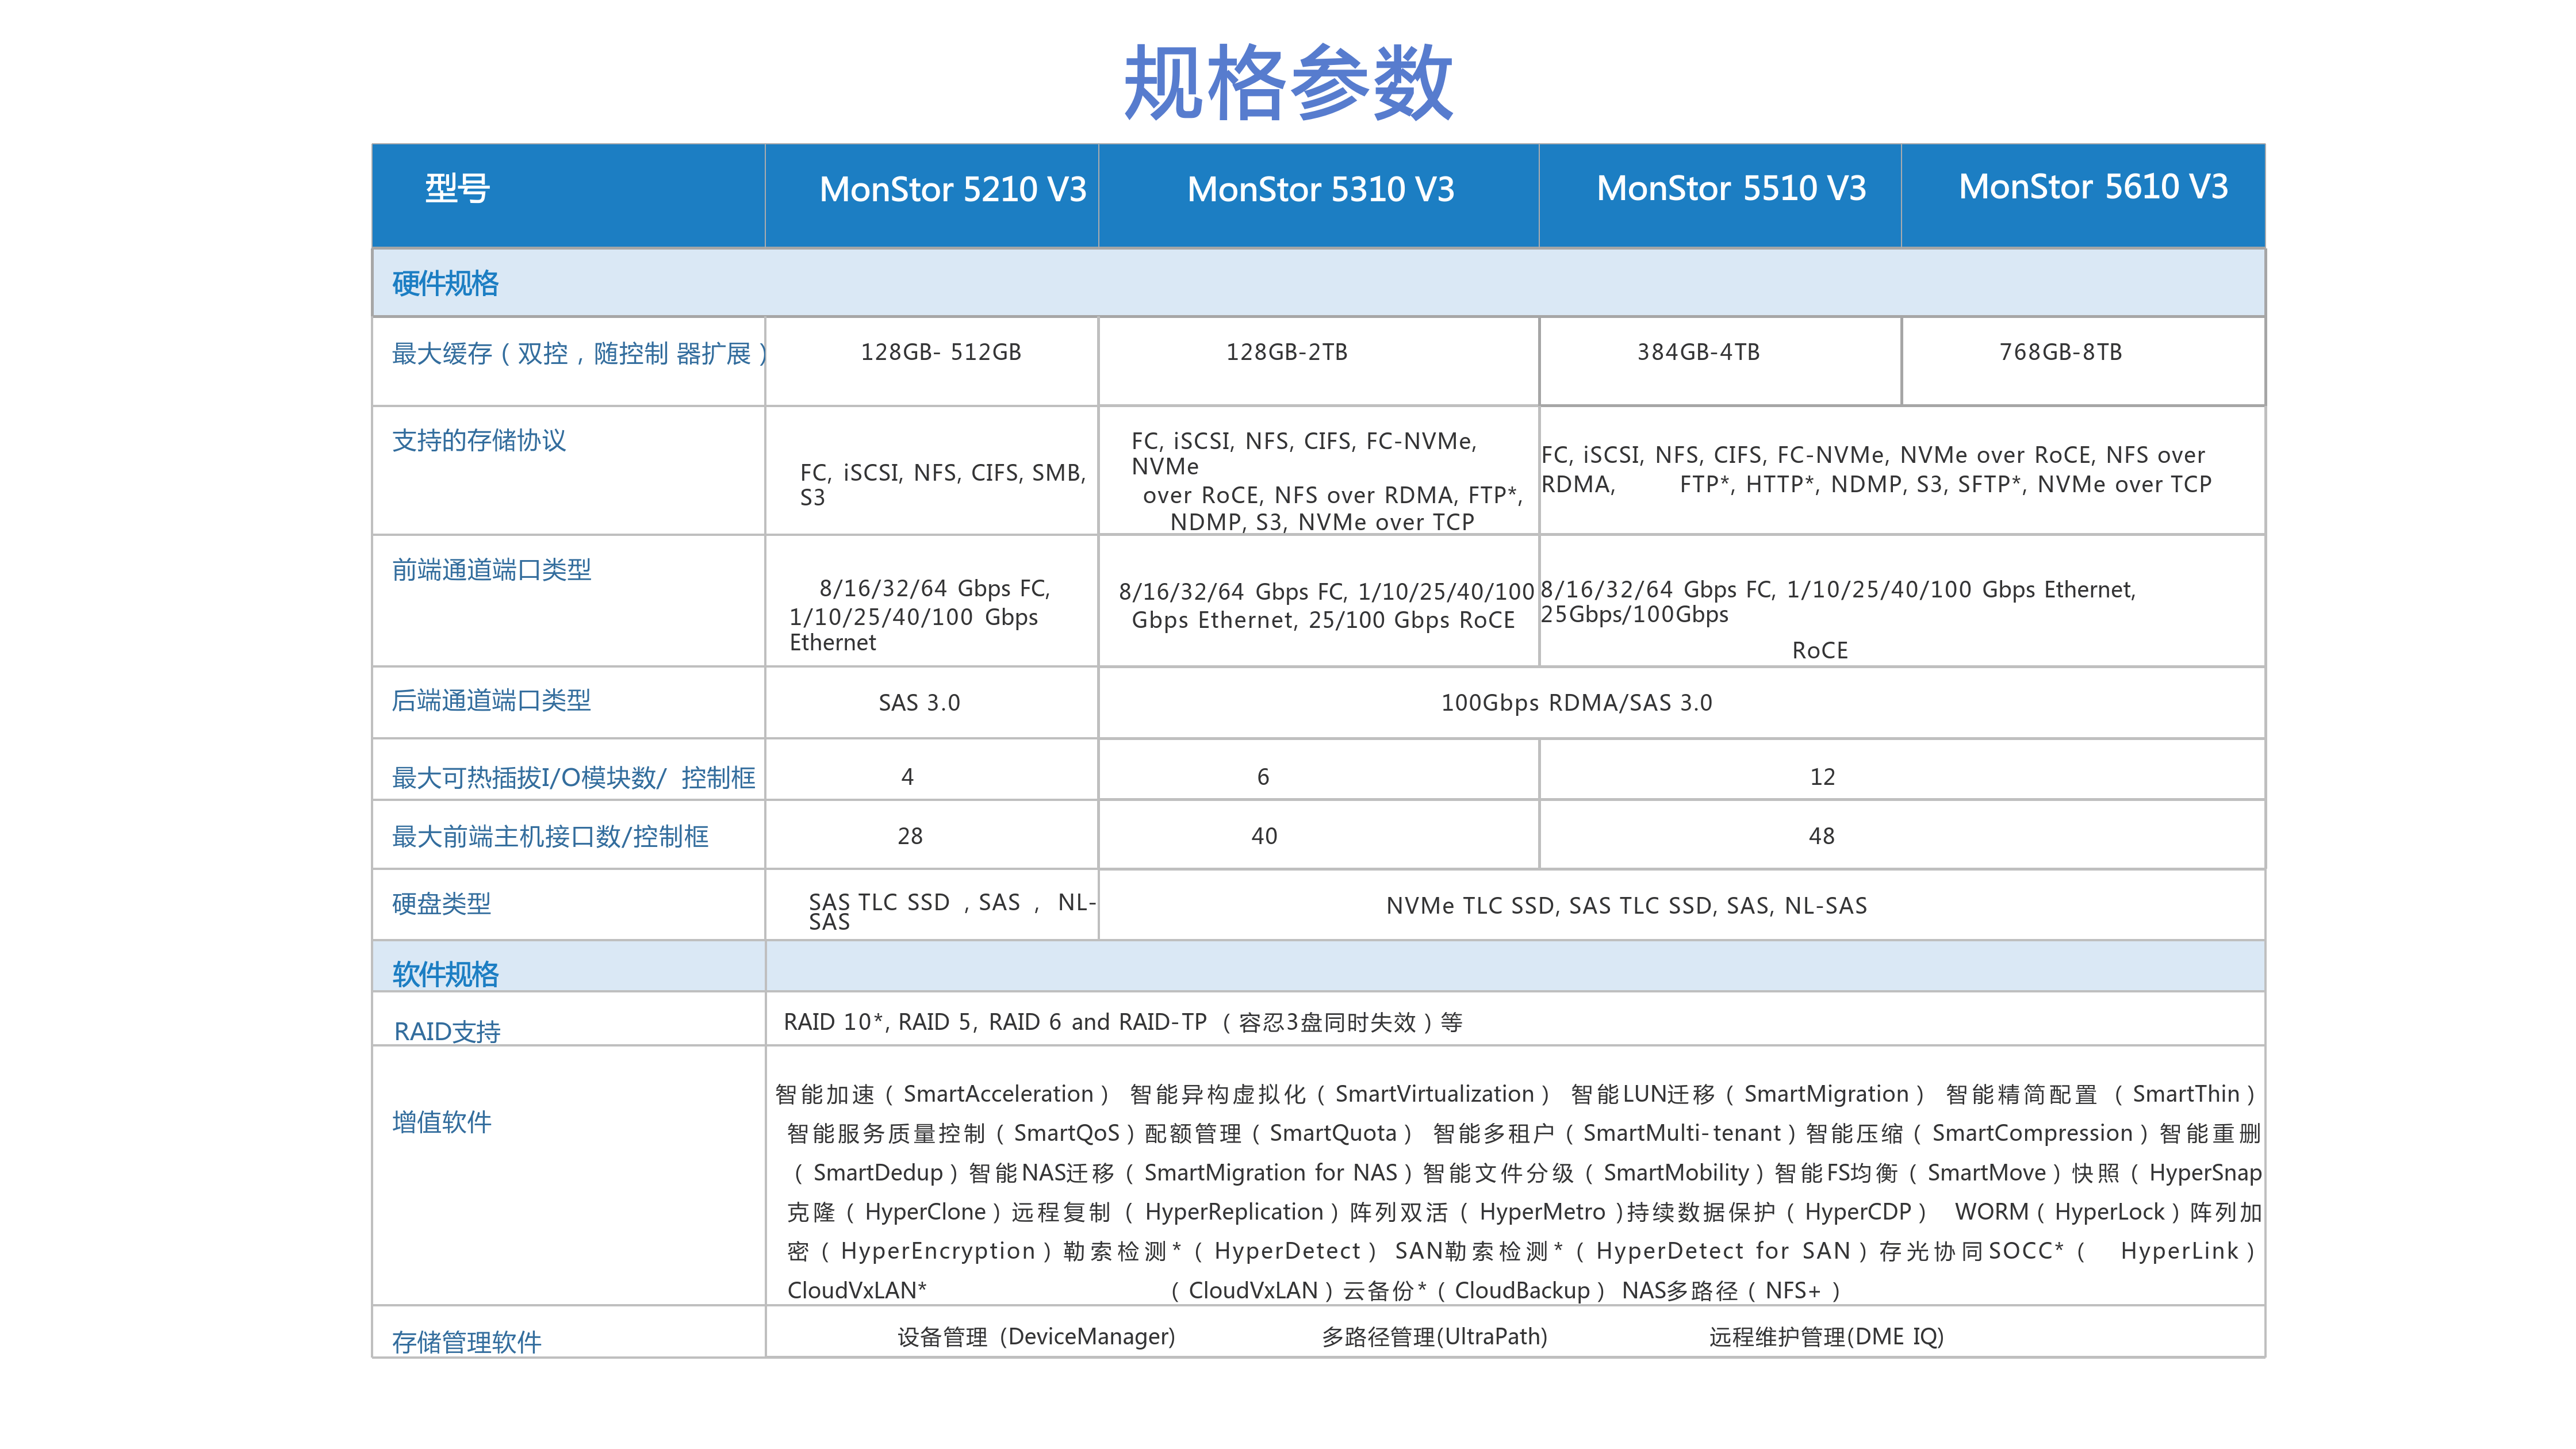Click 远程维护管理(DME IQ) text

tap(1826, 1337)
